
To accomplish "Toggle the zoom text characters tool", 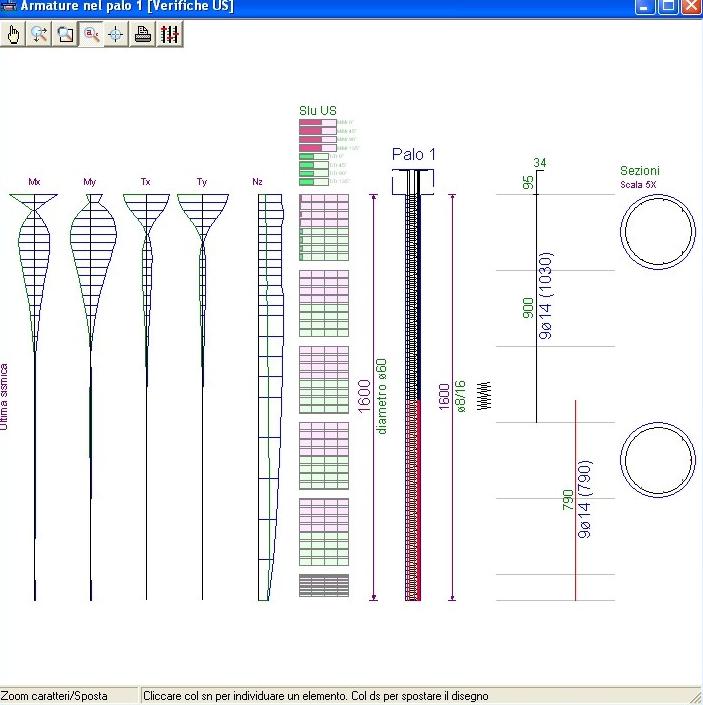I will coord(91,34).
